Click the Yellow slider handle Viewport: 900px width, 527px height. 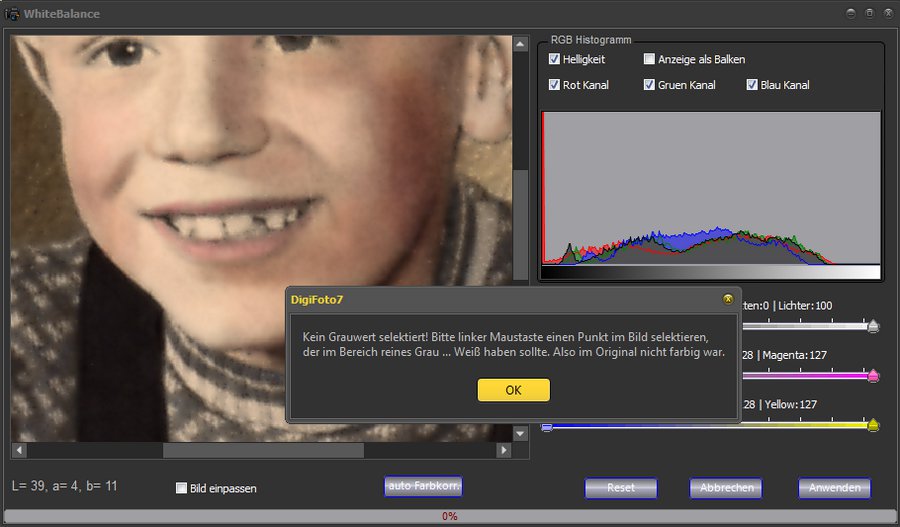click(873, 426)
